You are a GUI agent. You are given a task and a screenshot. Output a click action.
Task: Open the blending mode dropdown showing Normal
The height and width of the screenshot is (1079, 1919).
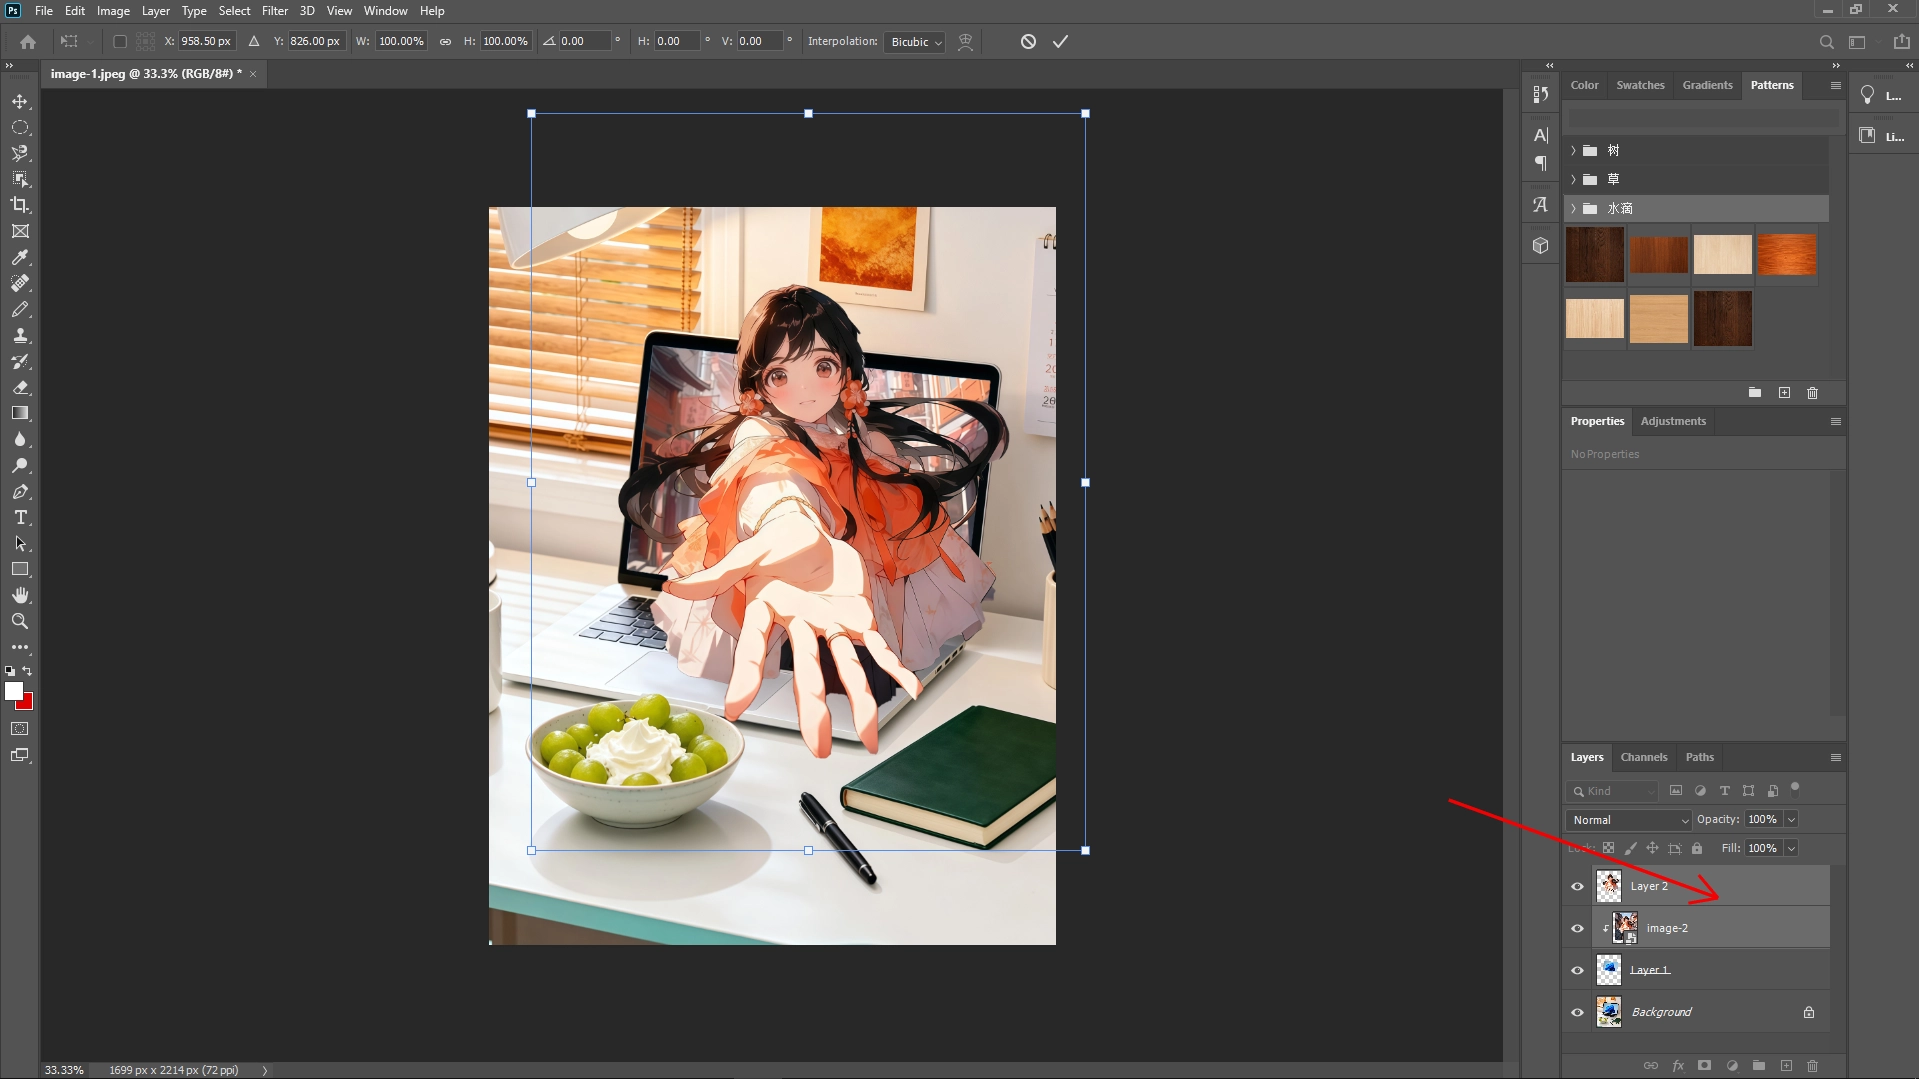[1628, 819]
